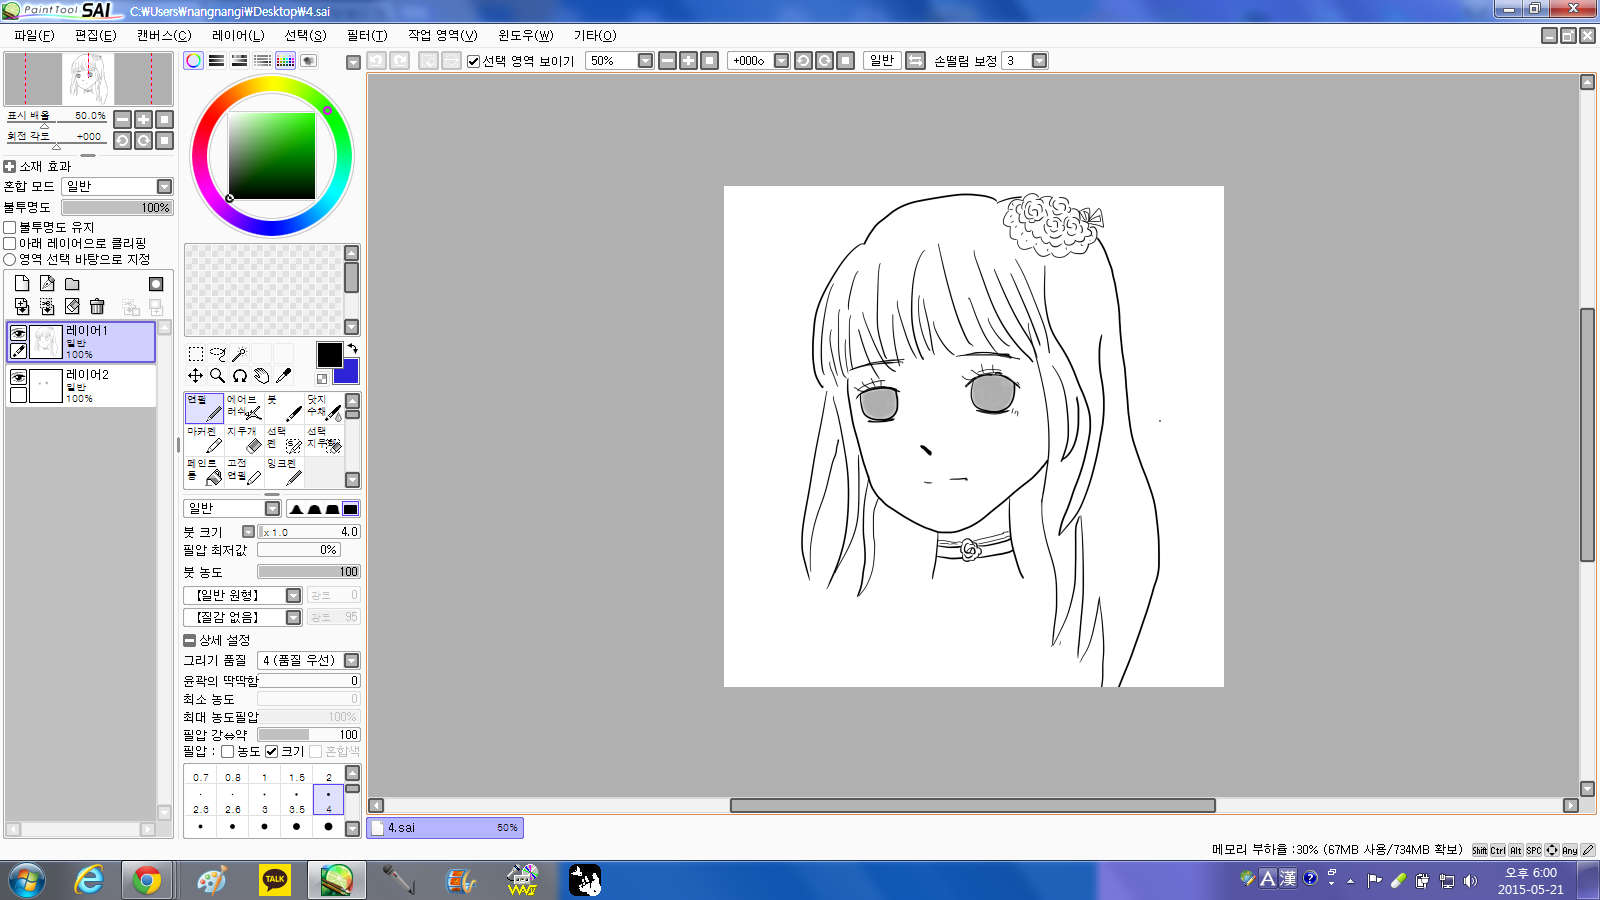Toggle transparent color swatch below foreground color
Image resolution: width=1600 pixels, height=900 pixels.
coord(322,379)
